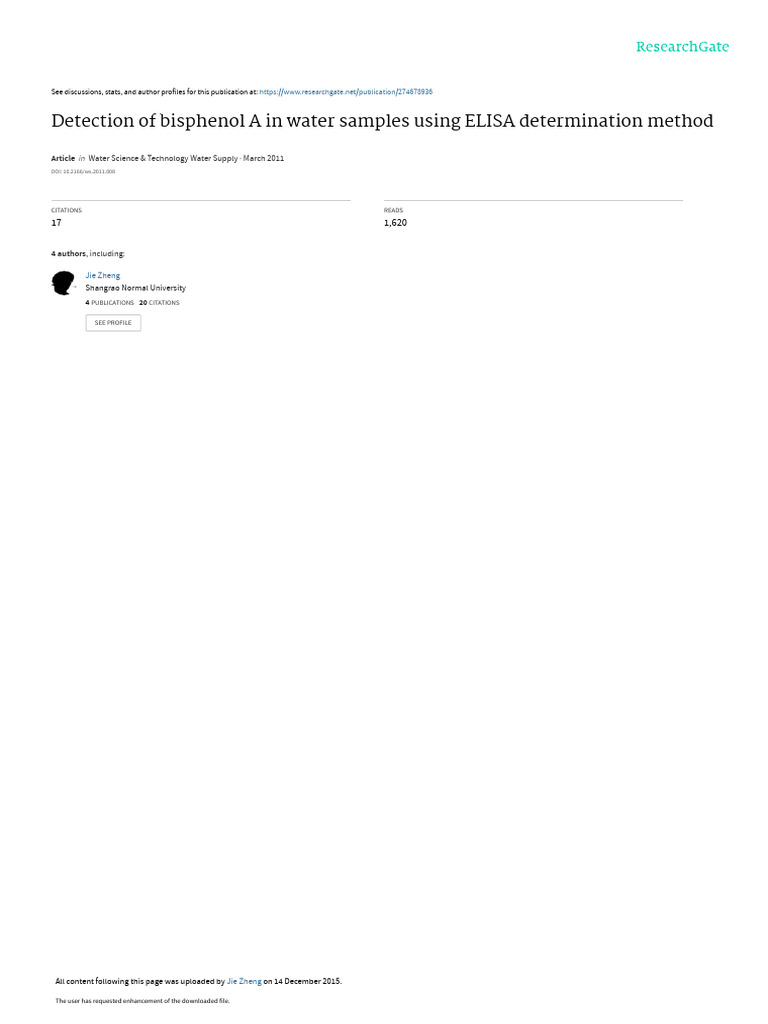Click the file enhancement request notice

tap(142, 1000)
